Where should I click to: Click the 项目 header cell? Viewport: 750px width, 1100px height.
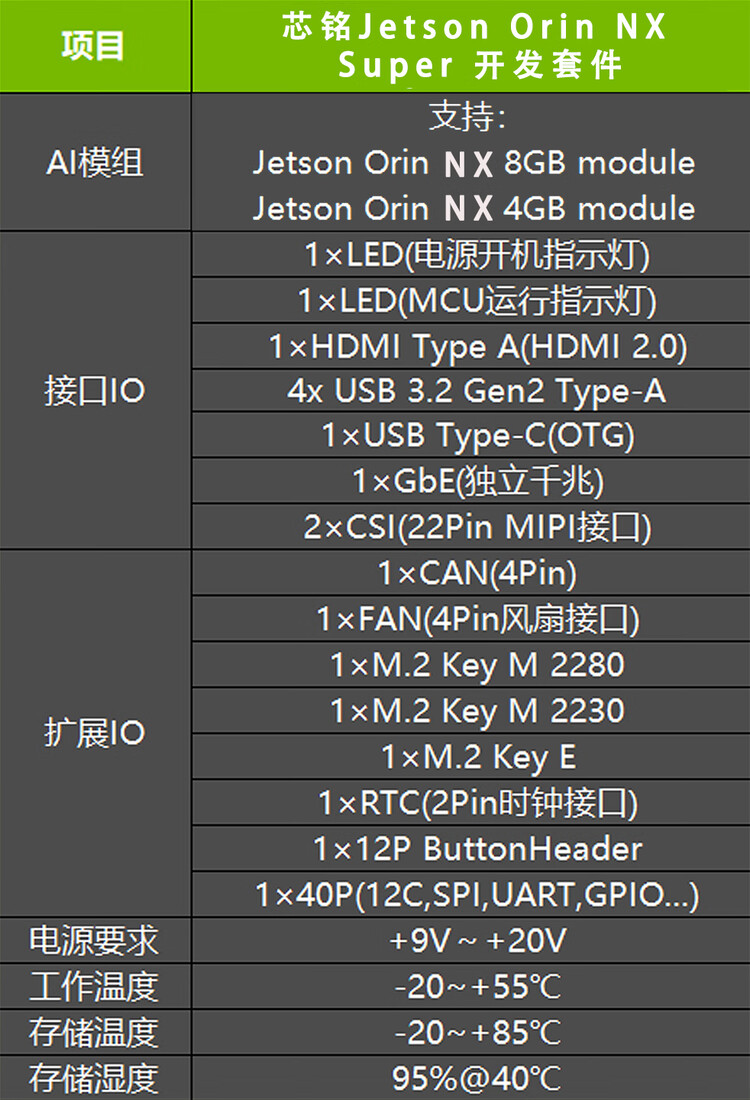[95, 46]
